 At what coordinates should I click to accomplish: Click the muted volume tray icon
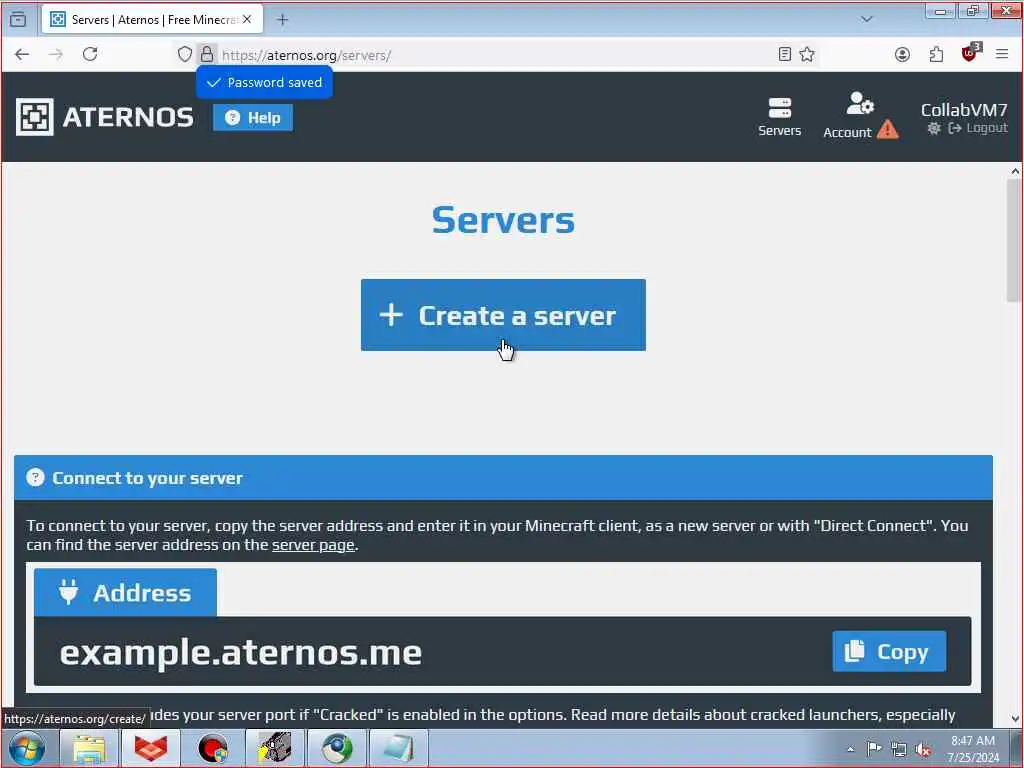point(923,750)
